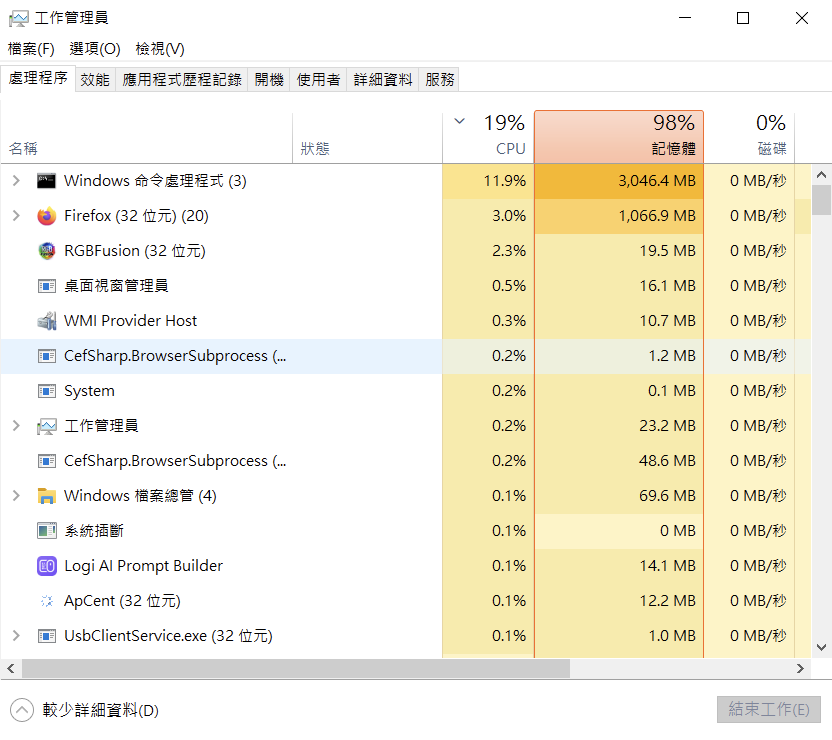Click the 結束工作(E) button
Image resolution: width=832 pixels, height=740 pixels.
tap(769, 710)
